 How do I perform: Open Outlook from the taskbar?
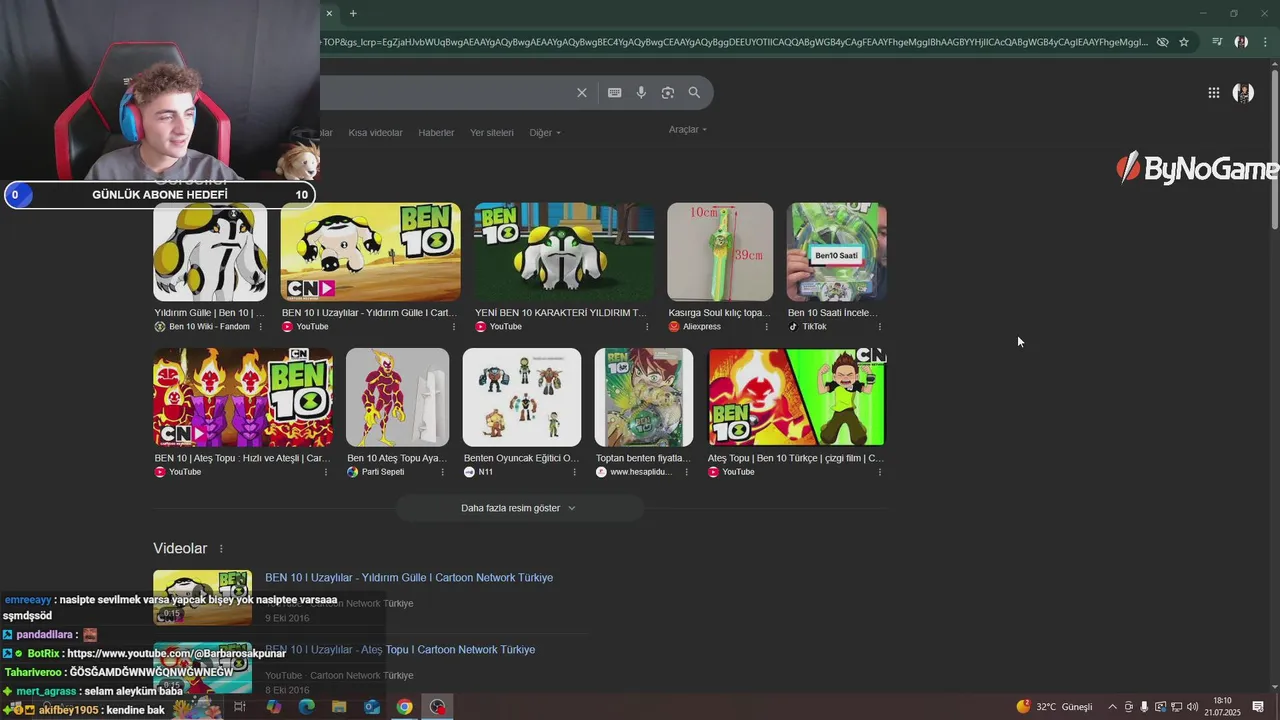[x=372, y=707]
